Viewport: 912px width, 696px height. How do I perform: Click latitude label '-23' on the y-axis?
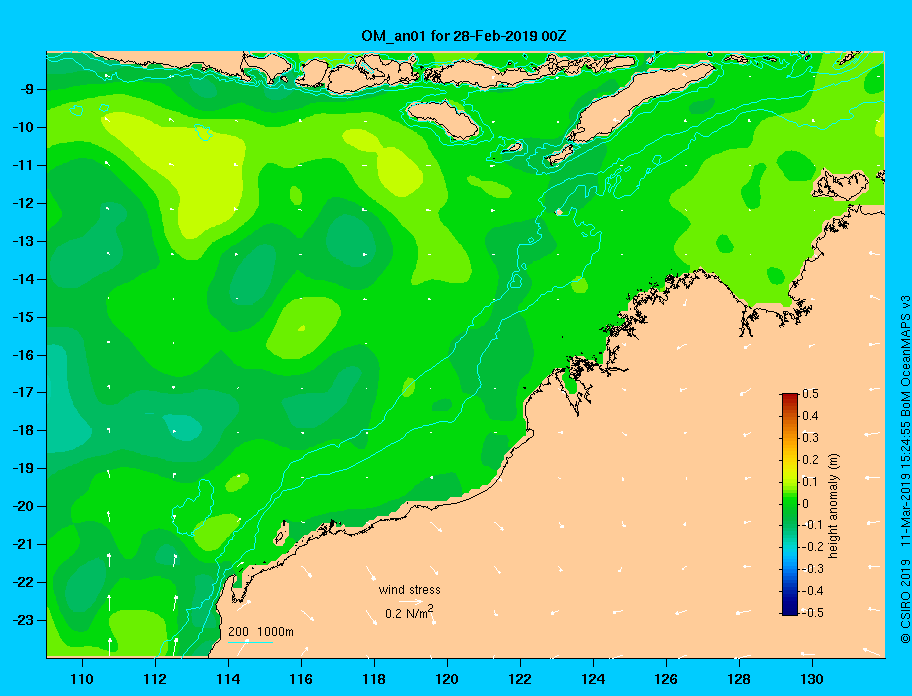(23, 620)
